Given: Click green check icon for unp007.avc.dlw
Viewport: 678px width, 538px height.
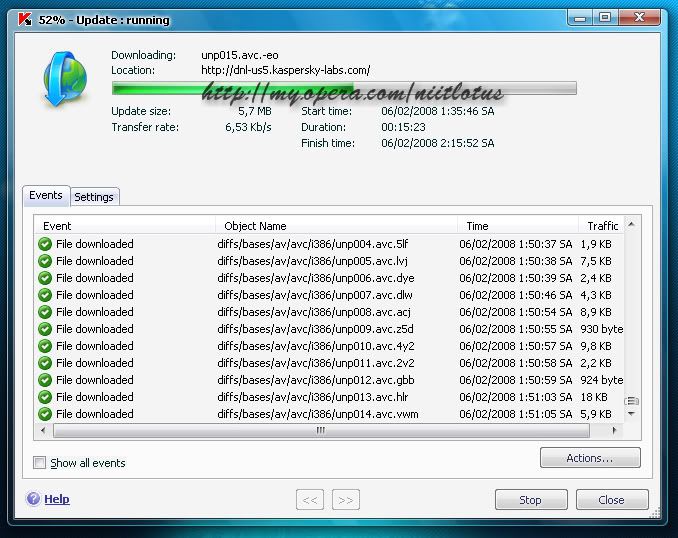Looking at the screenshot, I should point(45,295).
